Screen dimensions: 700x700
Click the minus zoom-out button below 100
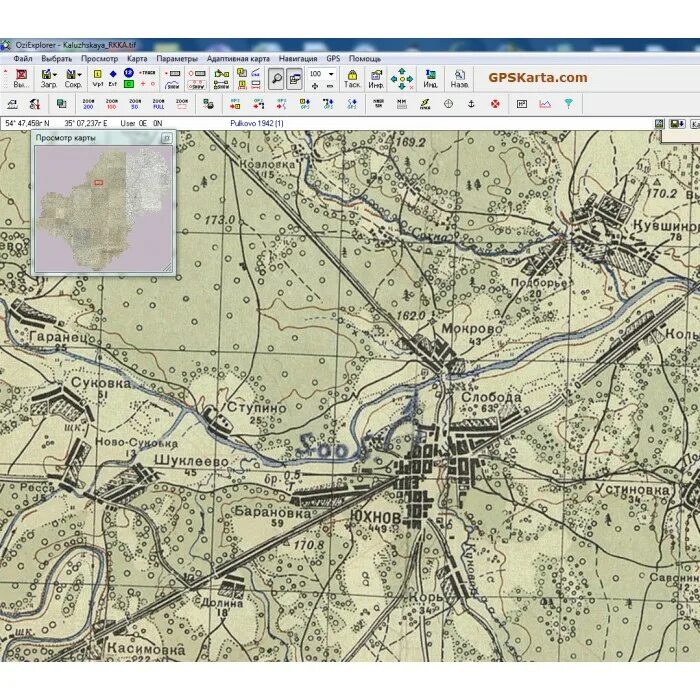pyautogui.click(x=329, y=86)
